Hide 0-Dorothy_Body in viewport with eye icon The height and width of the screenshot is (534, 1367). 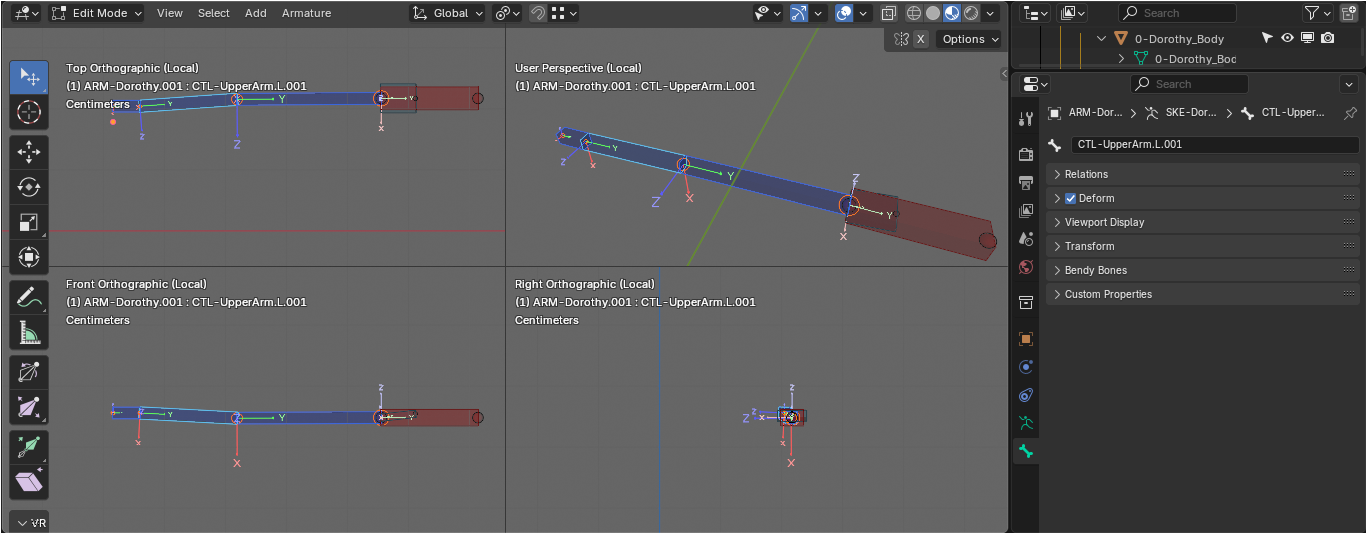pos(1287,38)
